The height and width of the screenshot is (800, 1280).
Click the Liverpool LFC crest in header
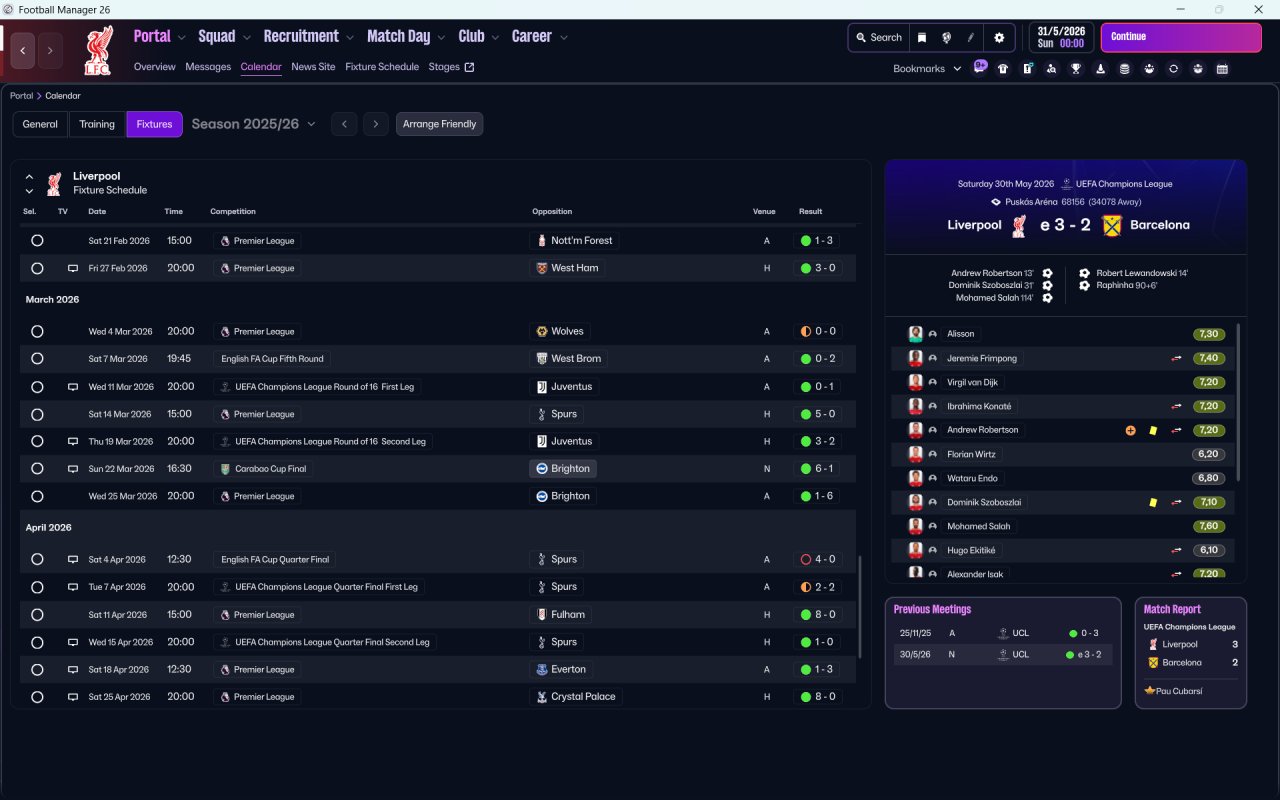[x=99, y=50]
